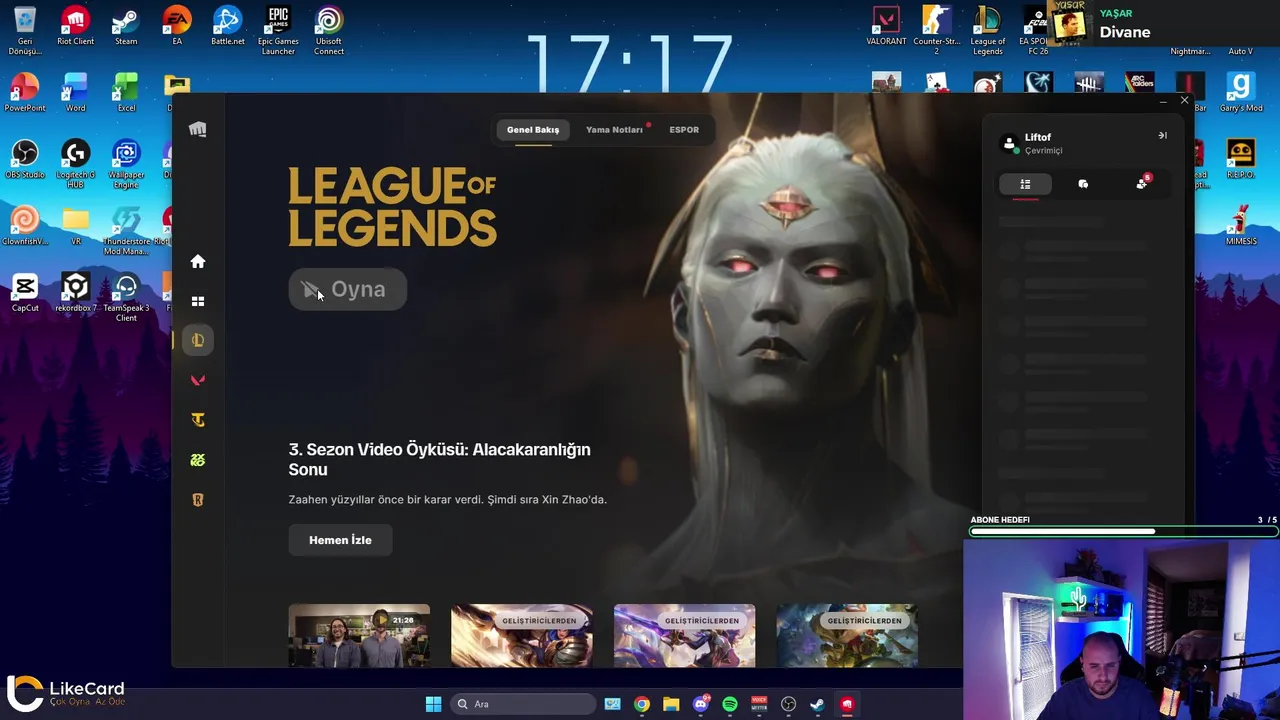Open Google Chrome from the taskbar

(642, 704)
